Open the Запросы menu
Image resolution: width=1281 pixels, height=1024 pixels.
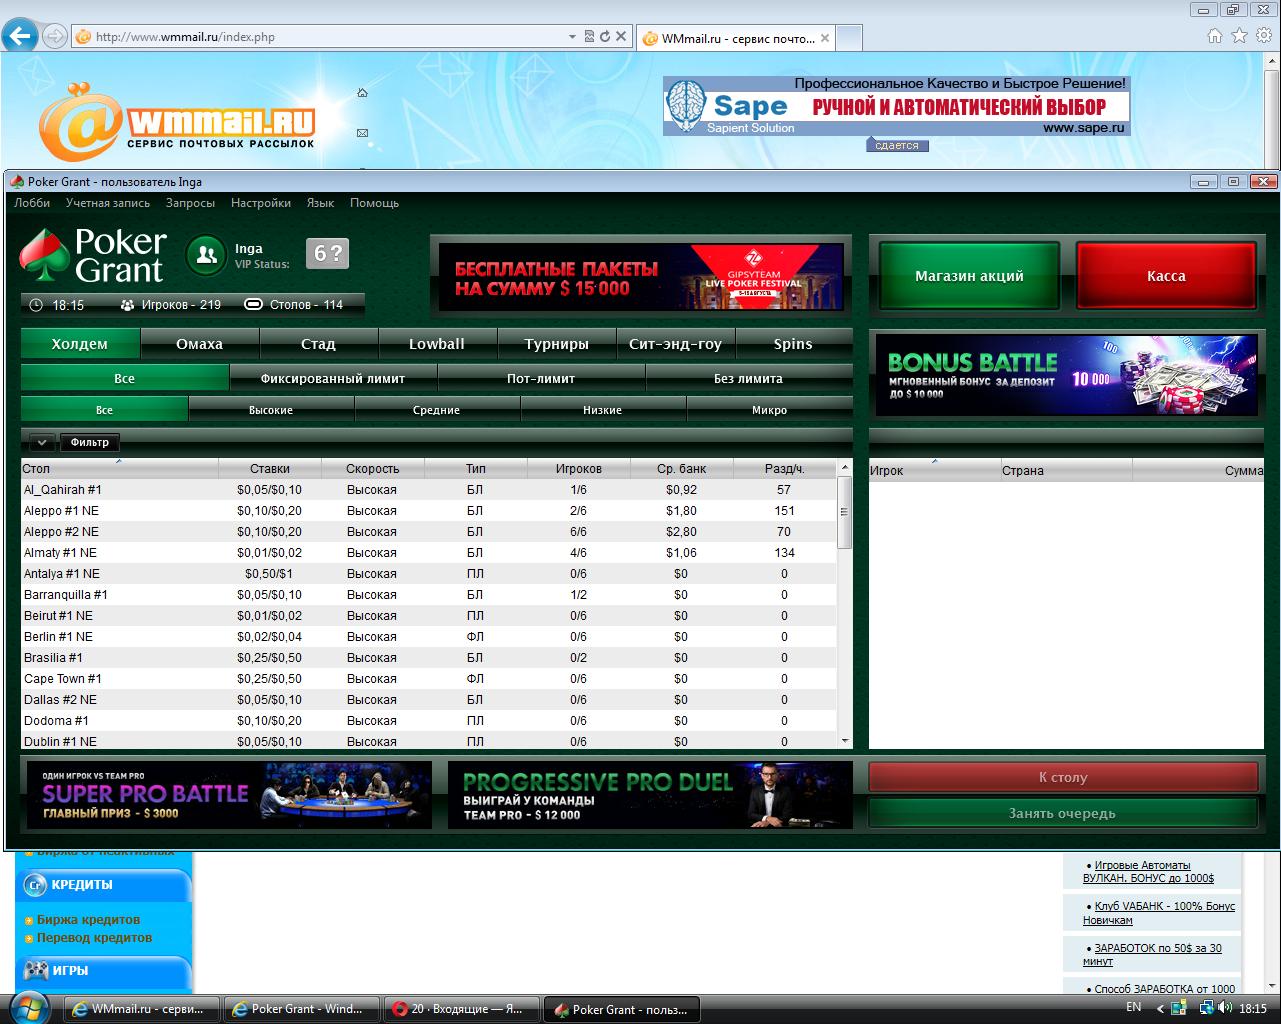point(190,203)
